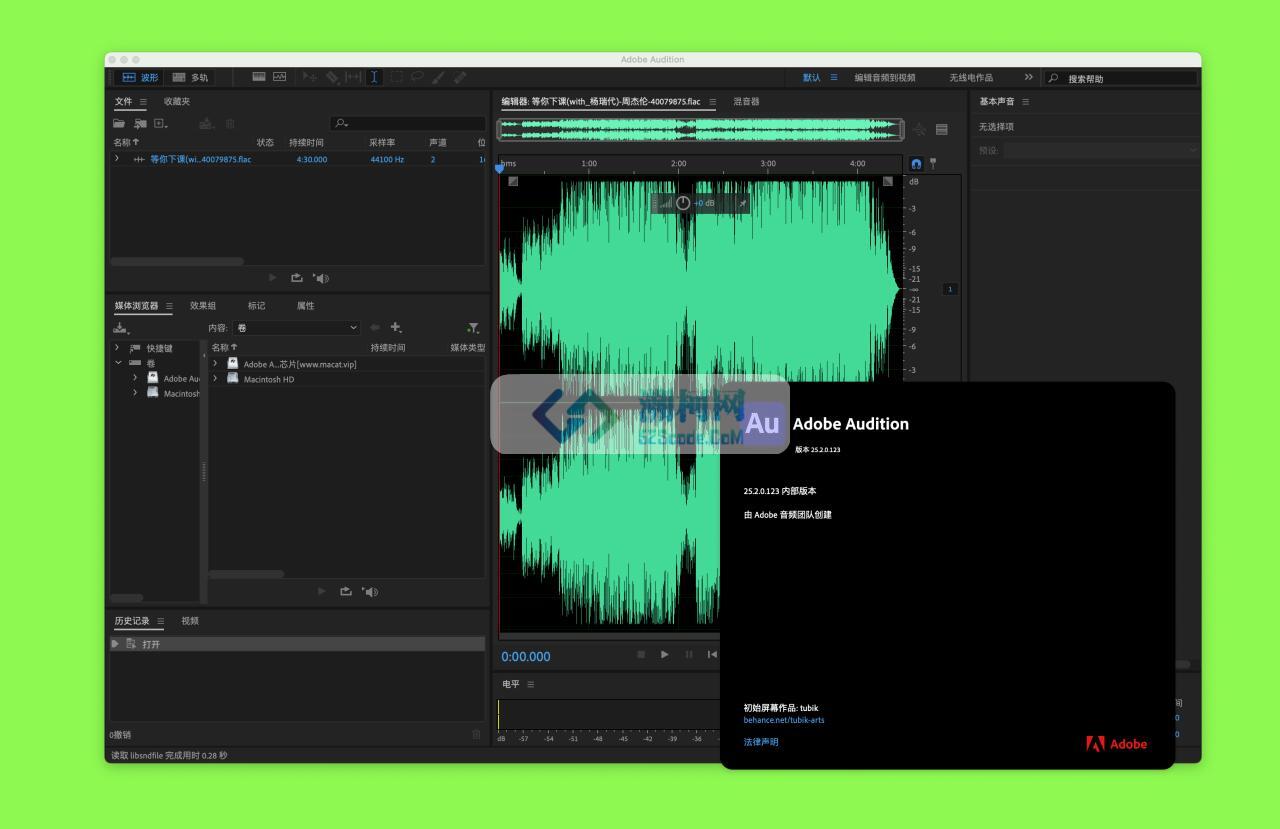Click the Import File icon
Image resolution: width=1280 pixels, height=829 pixels.
(140, 123)
